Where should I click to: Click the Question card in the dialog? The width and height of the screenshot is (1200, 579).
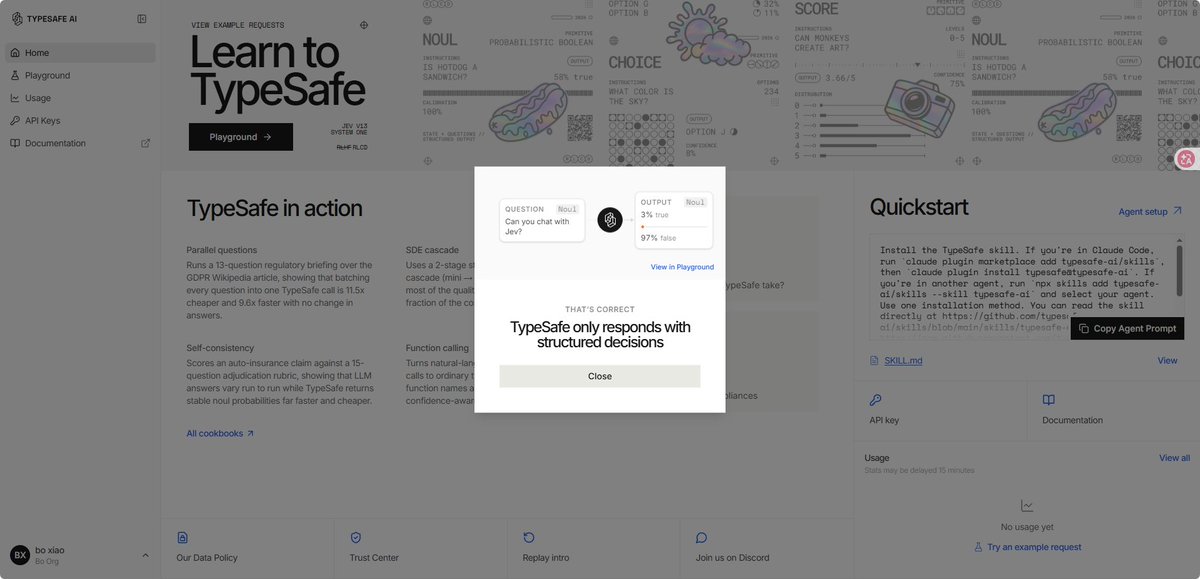pyautogui.click(x=542, y=220)
